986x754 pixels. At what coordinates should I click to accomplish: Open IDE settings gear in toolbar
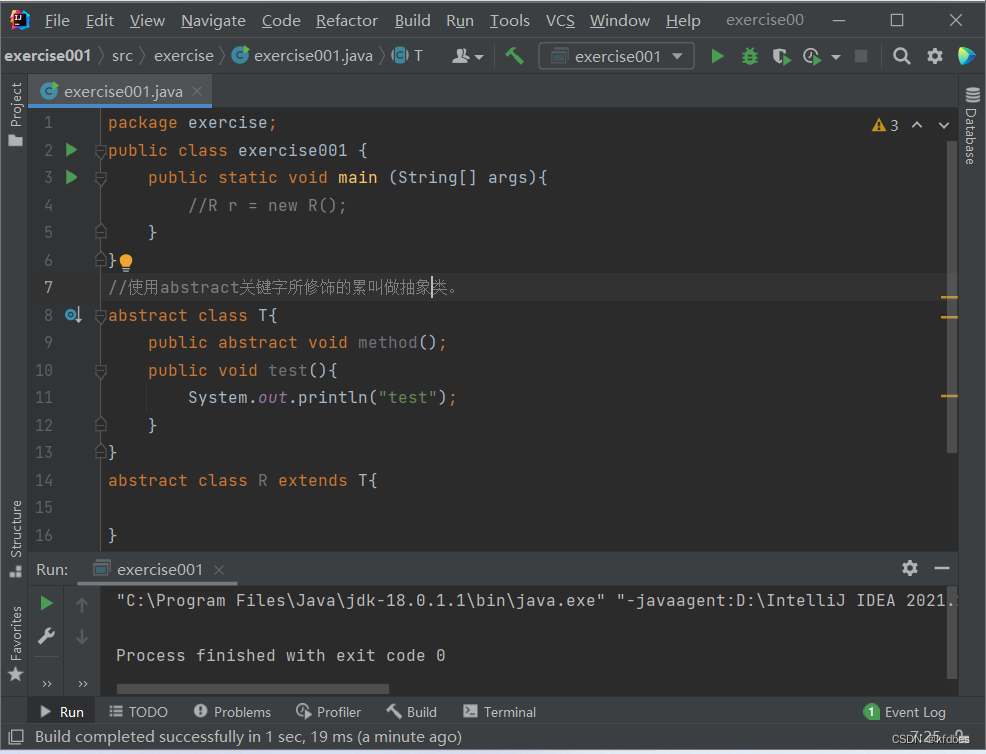tap(935, 56)
